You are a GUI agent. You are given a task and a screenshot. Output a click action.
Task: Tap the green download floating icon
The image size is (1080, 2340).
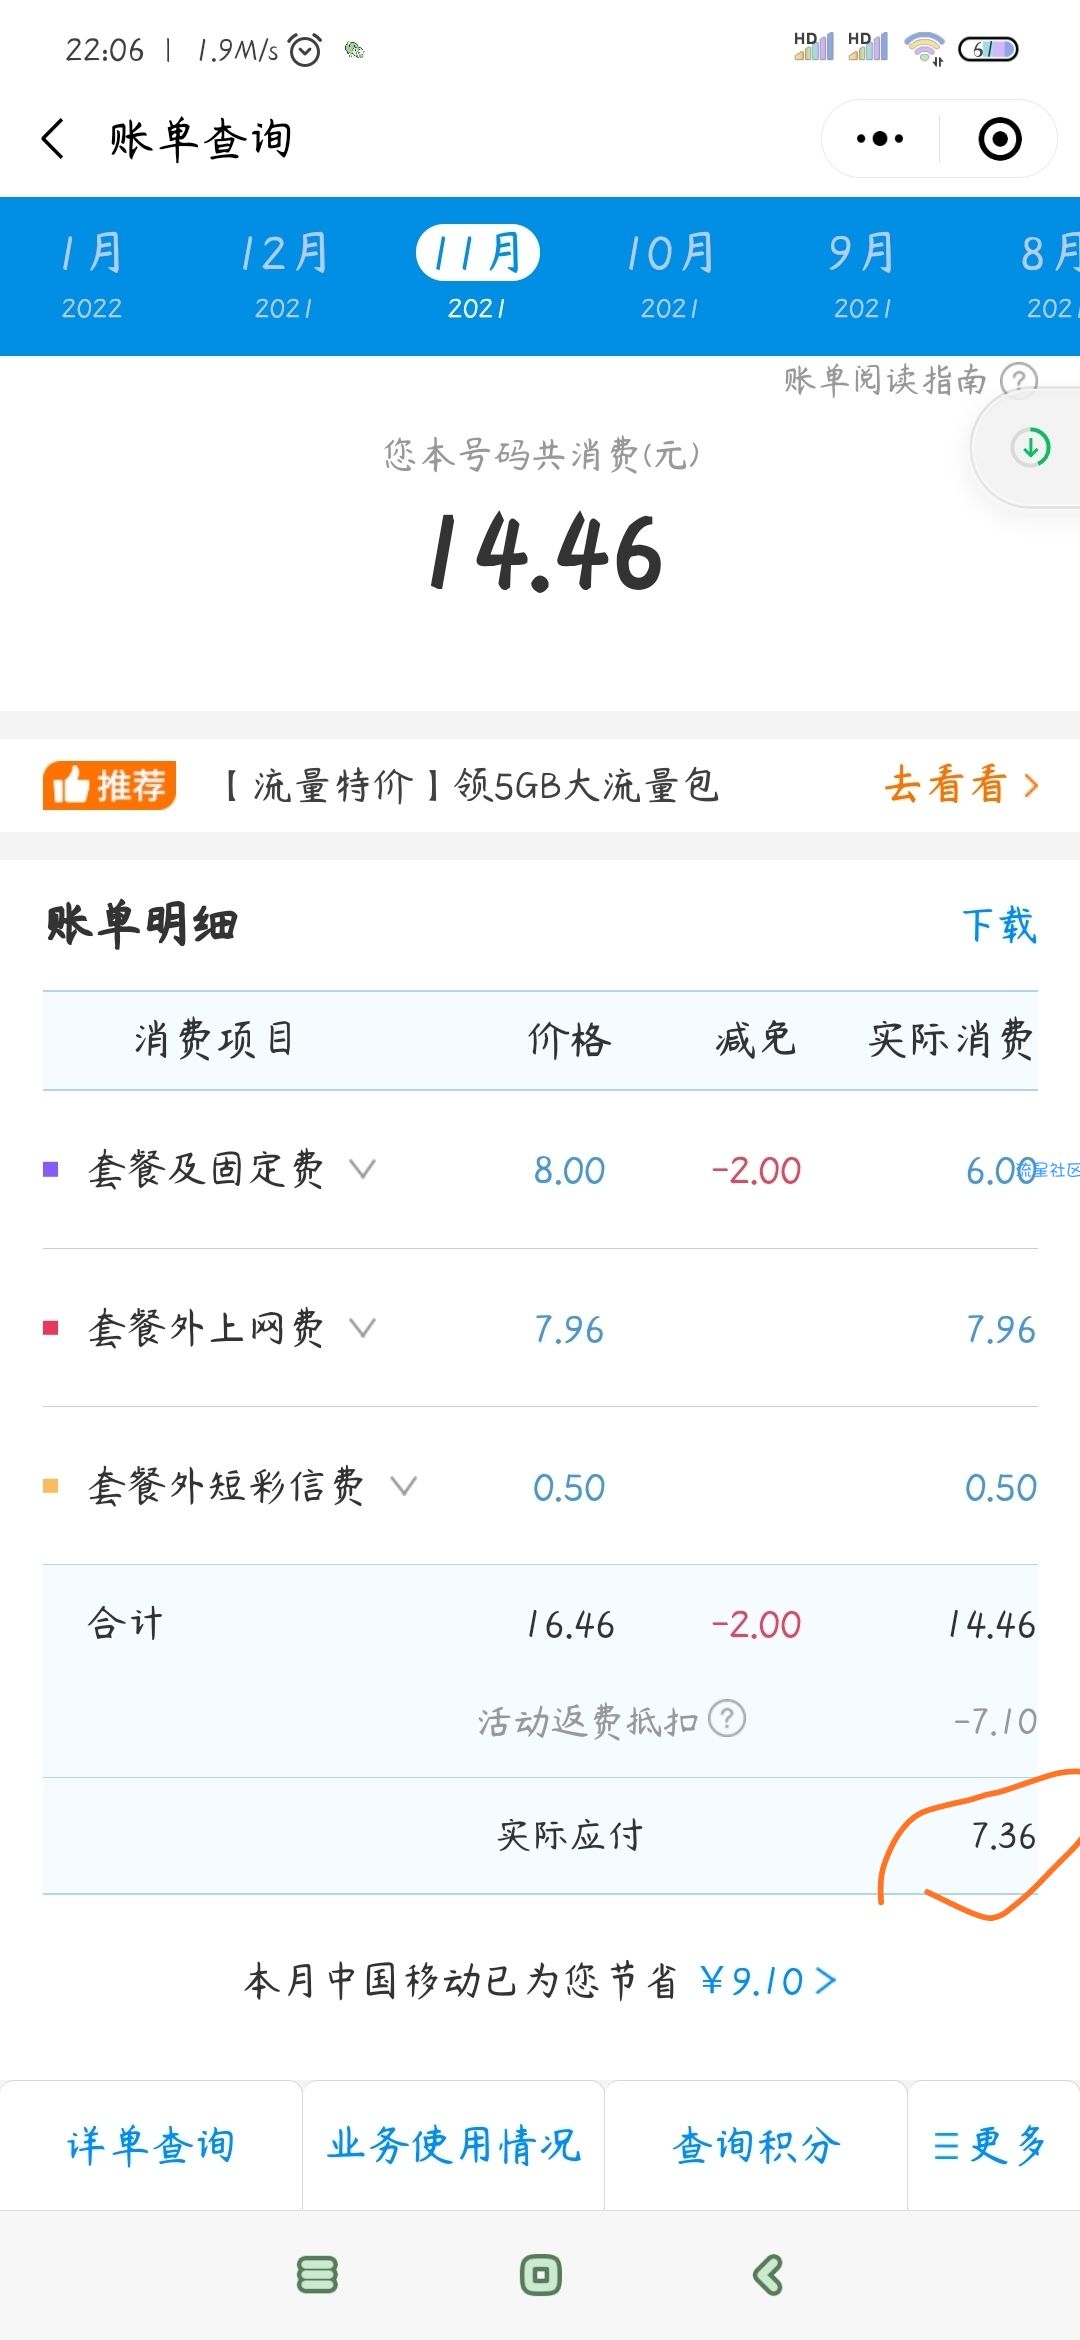[1030, 447]
